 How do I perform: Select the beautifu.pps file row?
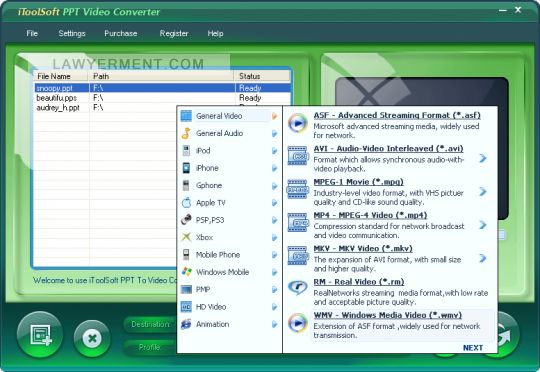(x=162, y=98)
